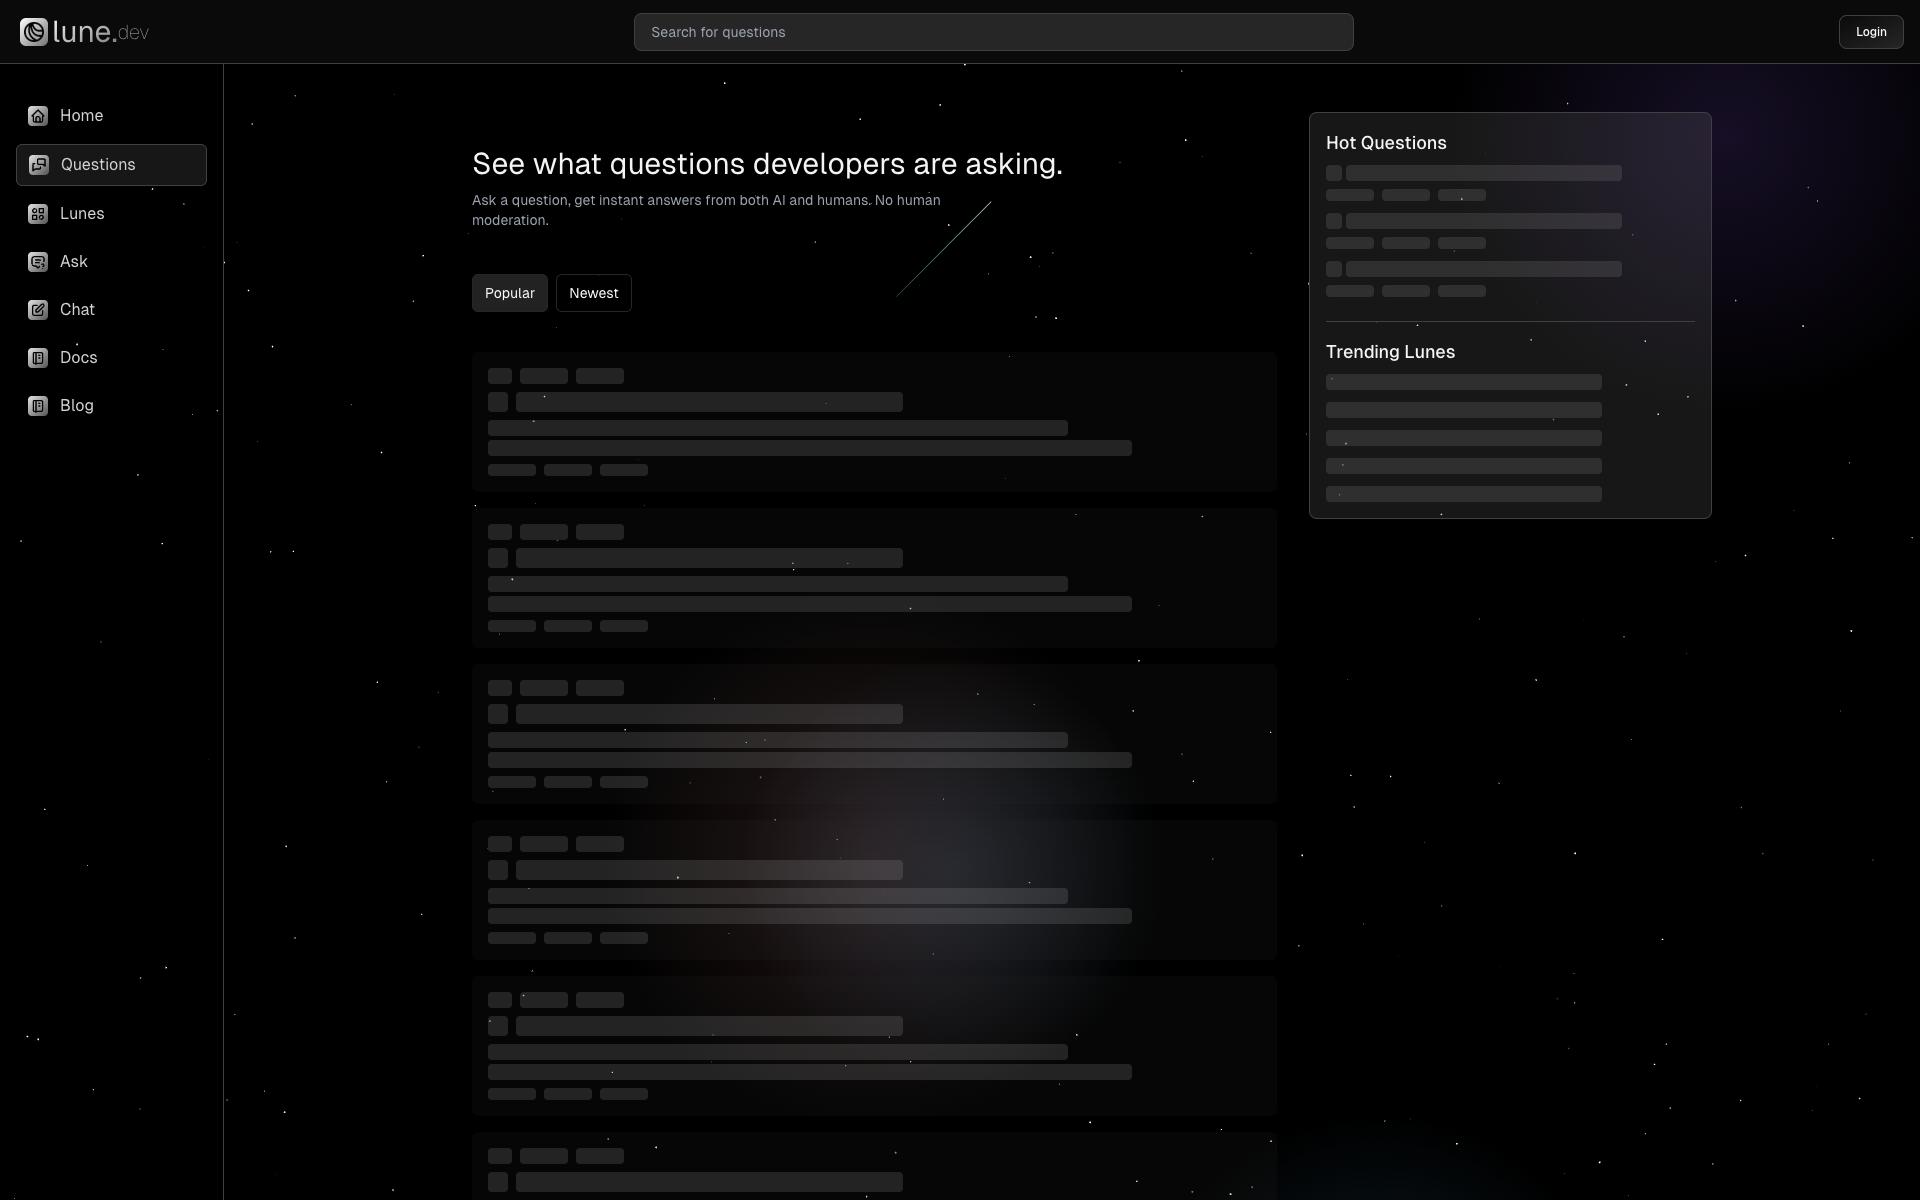Click the Questions sidebar icon
The height and width of the screenshot is (1200, 1920).
point(39,165)
